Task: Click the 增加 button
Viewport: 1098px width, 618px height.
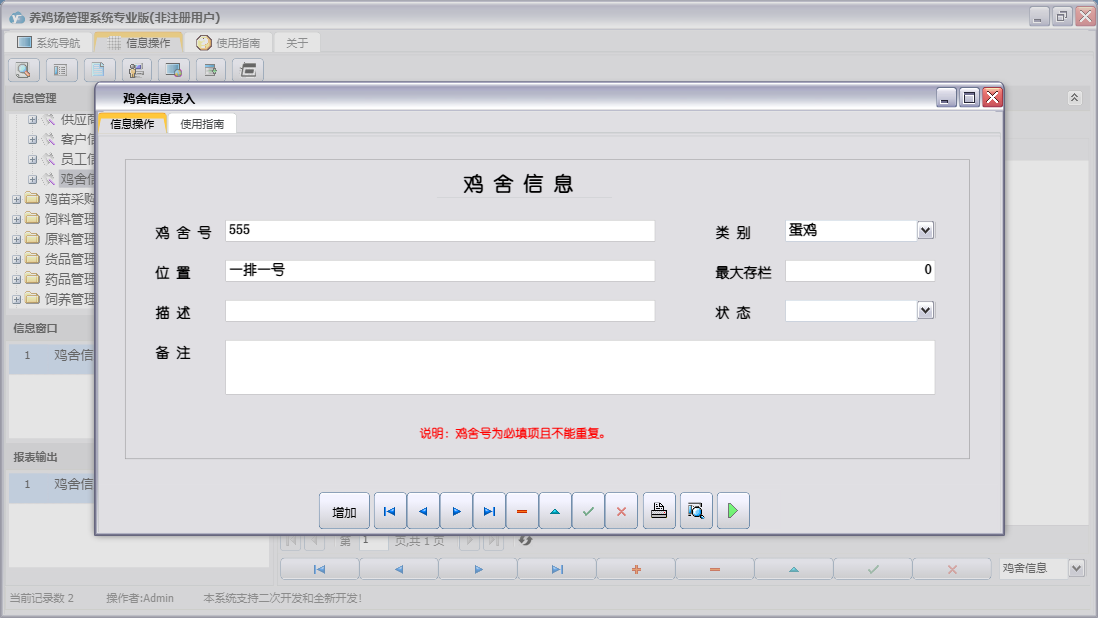Action: coord(344,510)
